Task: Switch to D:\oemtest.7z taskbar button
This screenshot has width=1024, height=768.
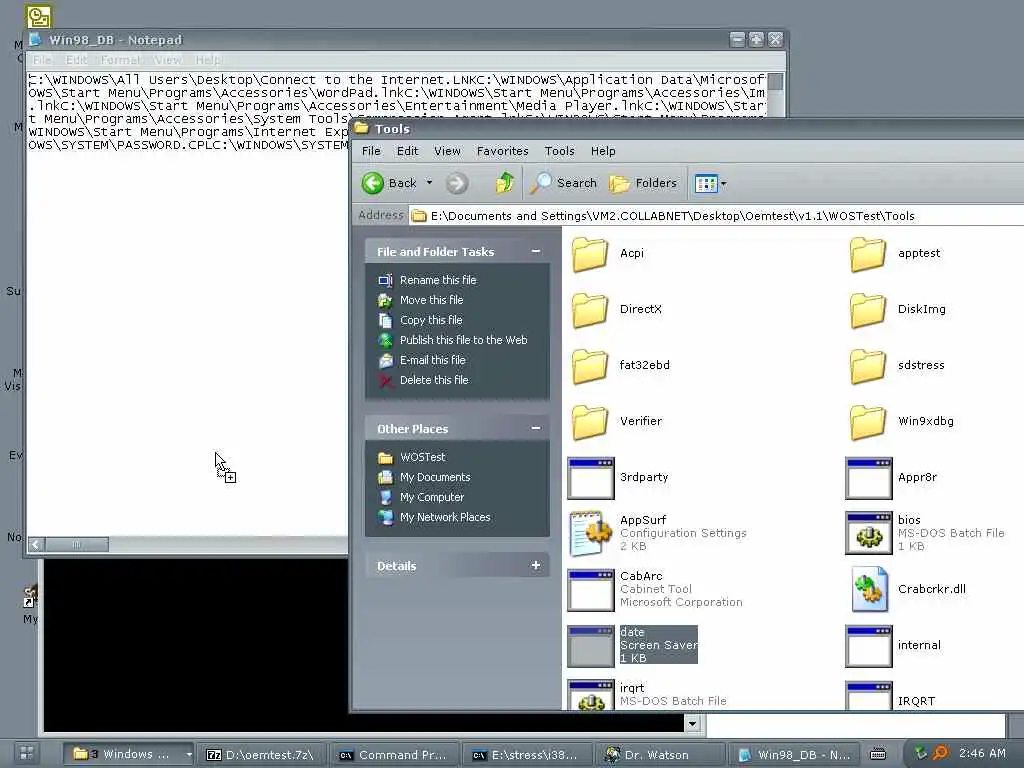Action: point(262,755)
